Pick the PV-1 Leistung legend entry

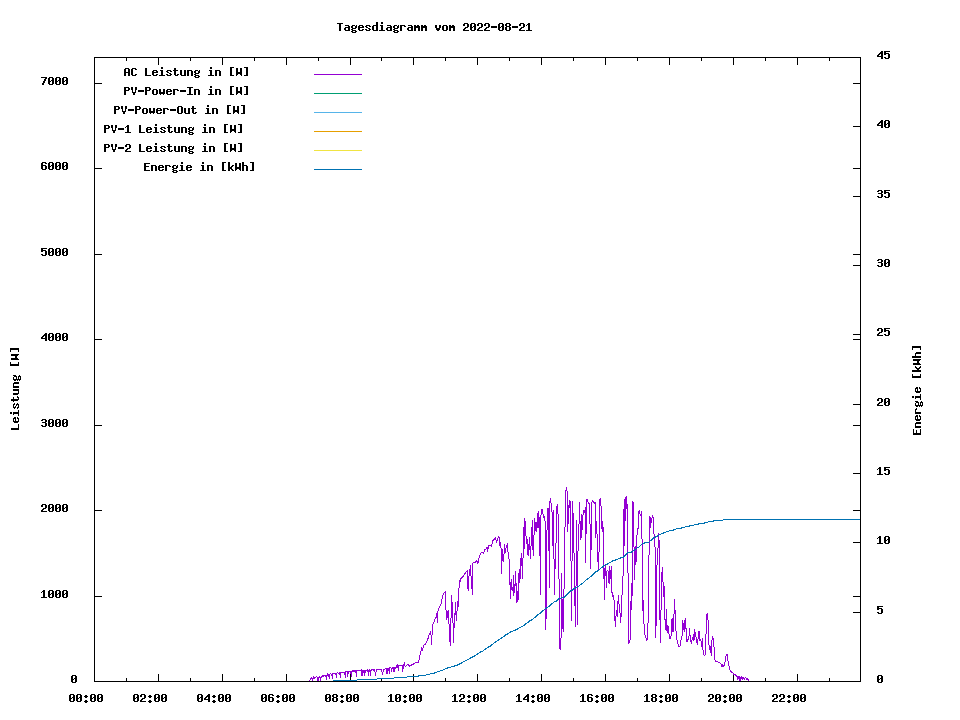[173, 129]
